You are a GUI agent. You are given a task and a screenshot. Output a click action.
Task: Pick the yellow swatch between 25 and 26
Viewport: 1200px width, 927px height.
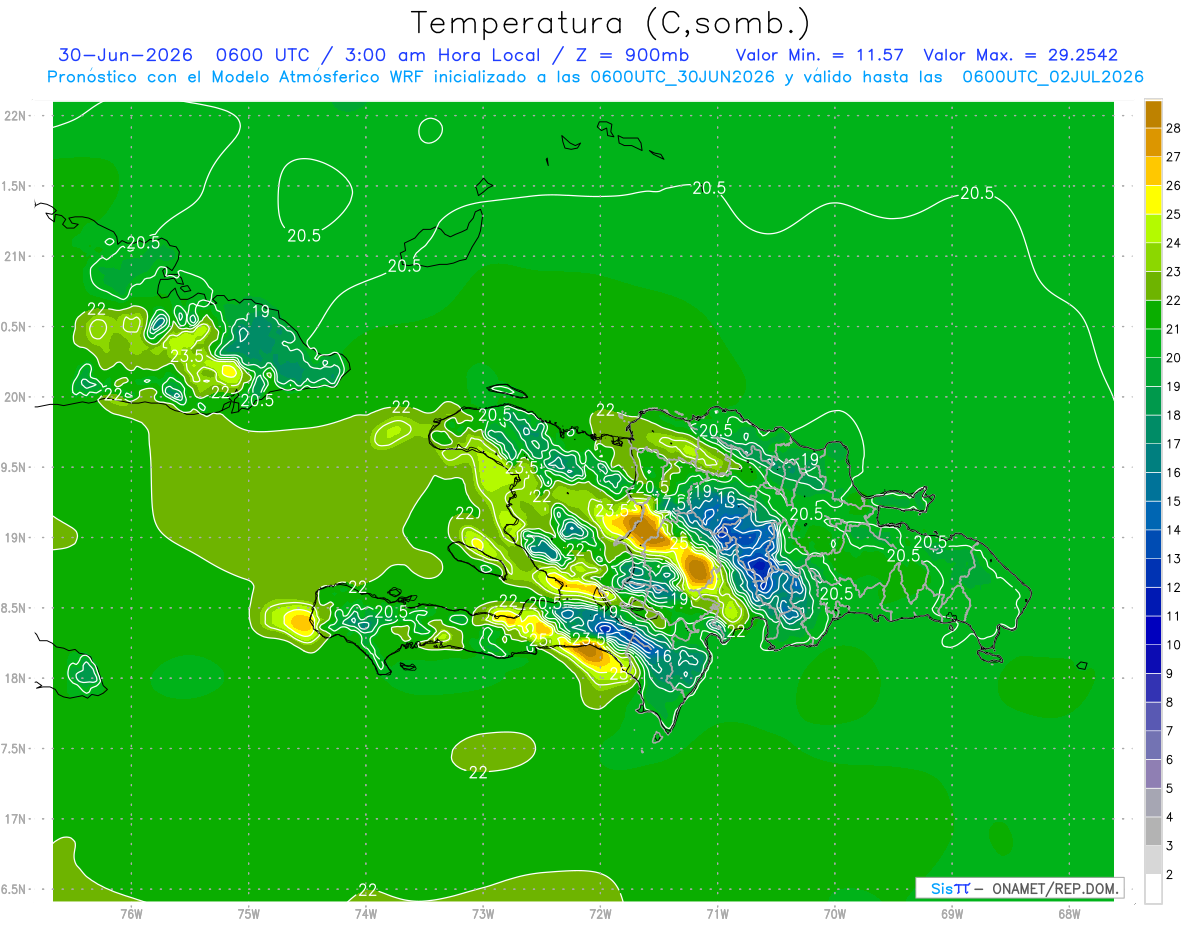click(1153, 200)
